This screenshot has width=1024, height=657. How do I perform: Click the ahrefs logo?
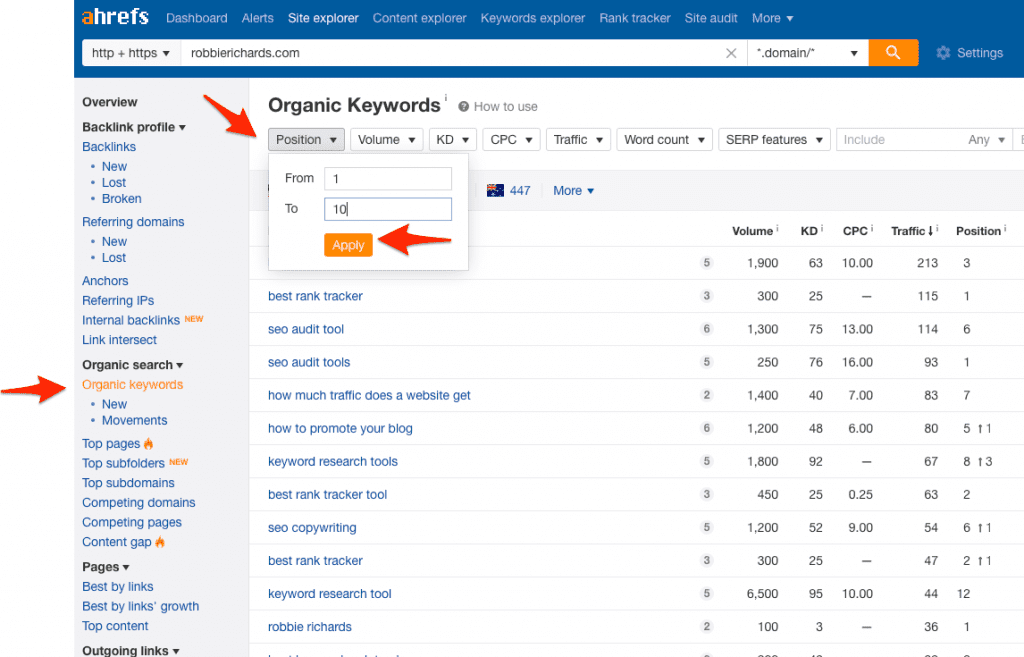[115, 17]
